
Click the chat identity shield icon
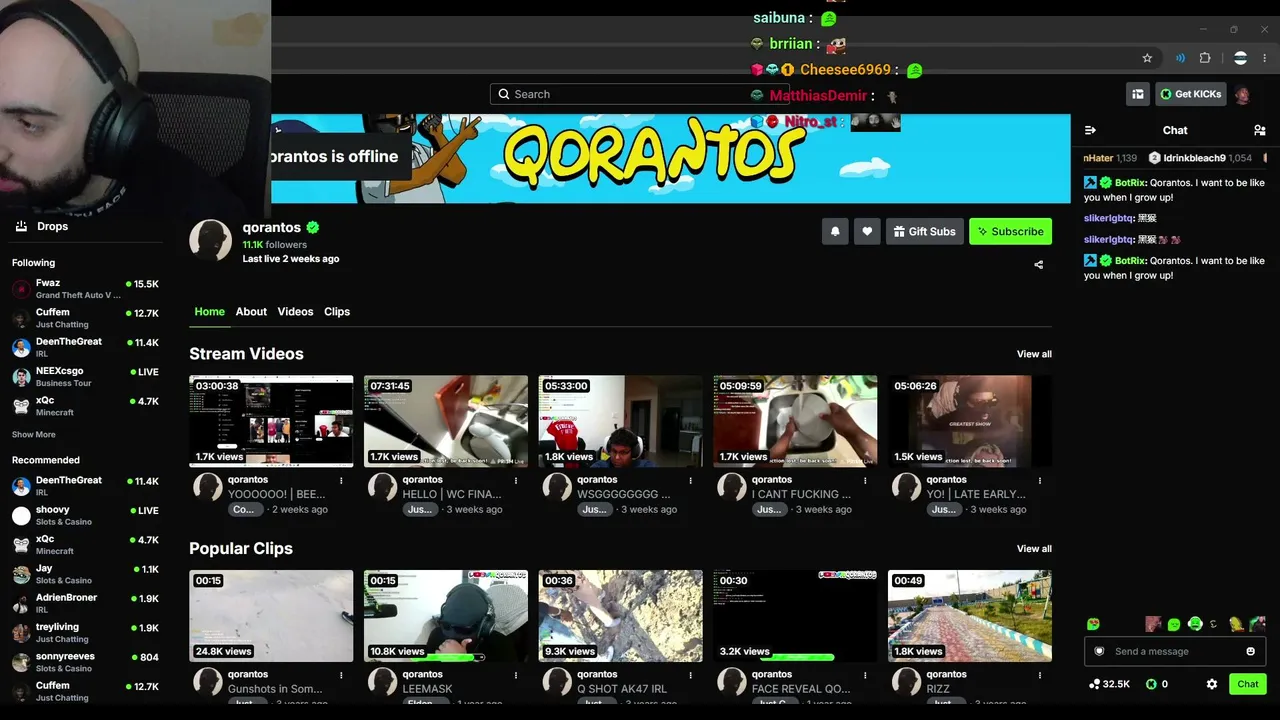coord(1099,651)
